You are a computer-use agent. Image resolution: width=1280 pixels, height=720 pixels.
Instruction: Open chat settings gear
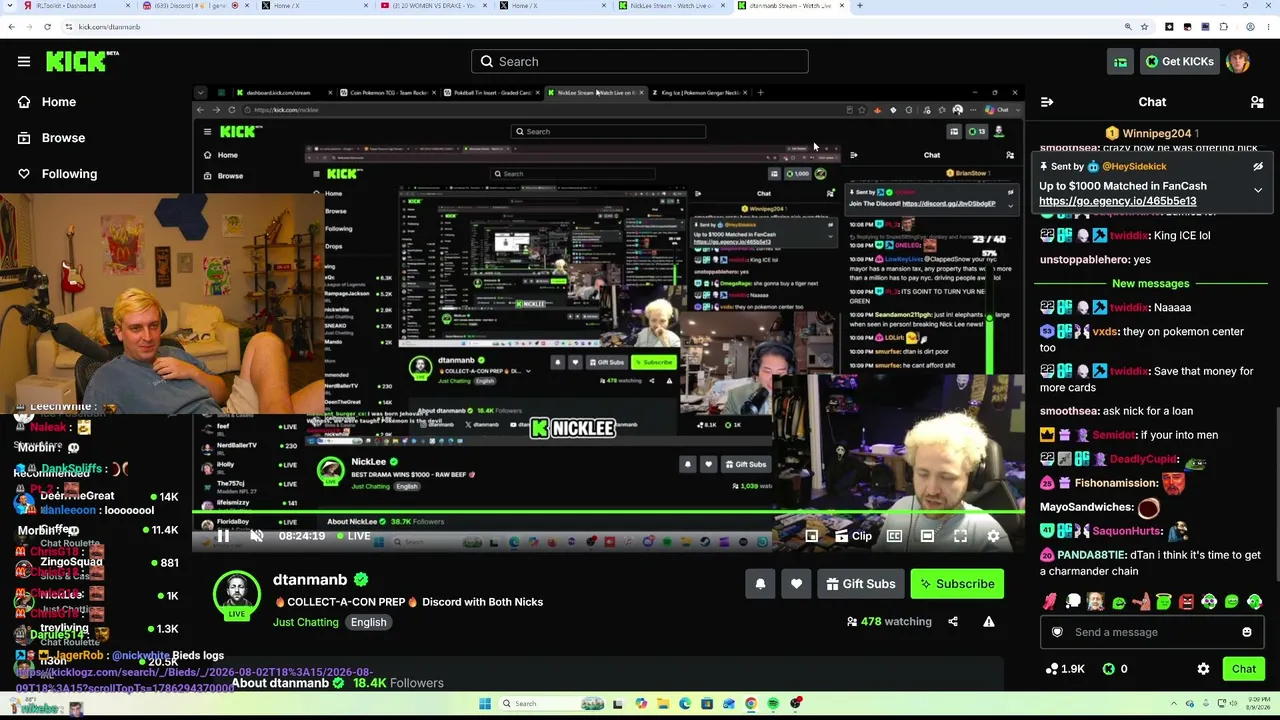coord(1203,669)
